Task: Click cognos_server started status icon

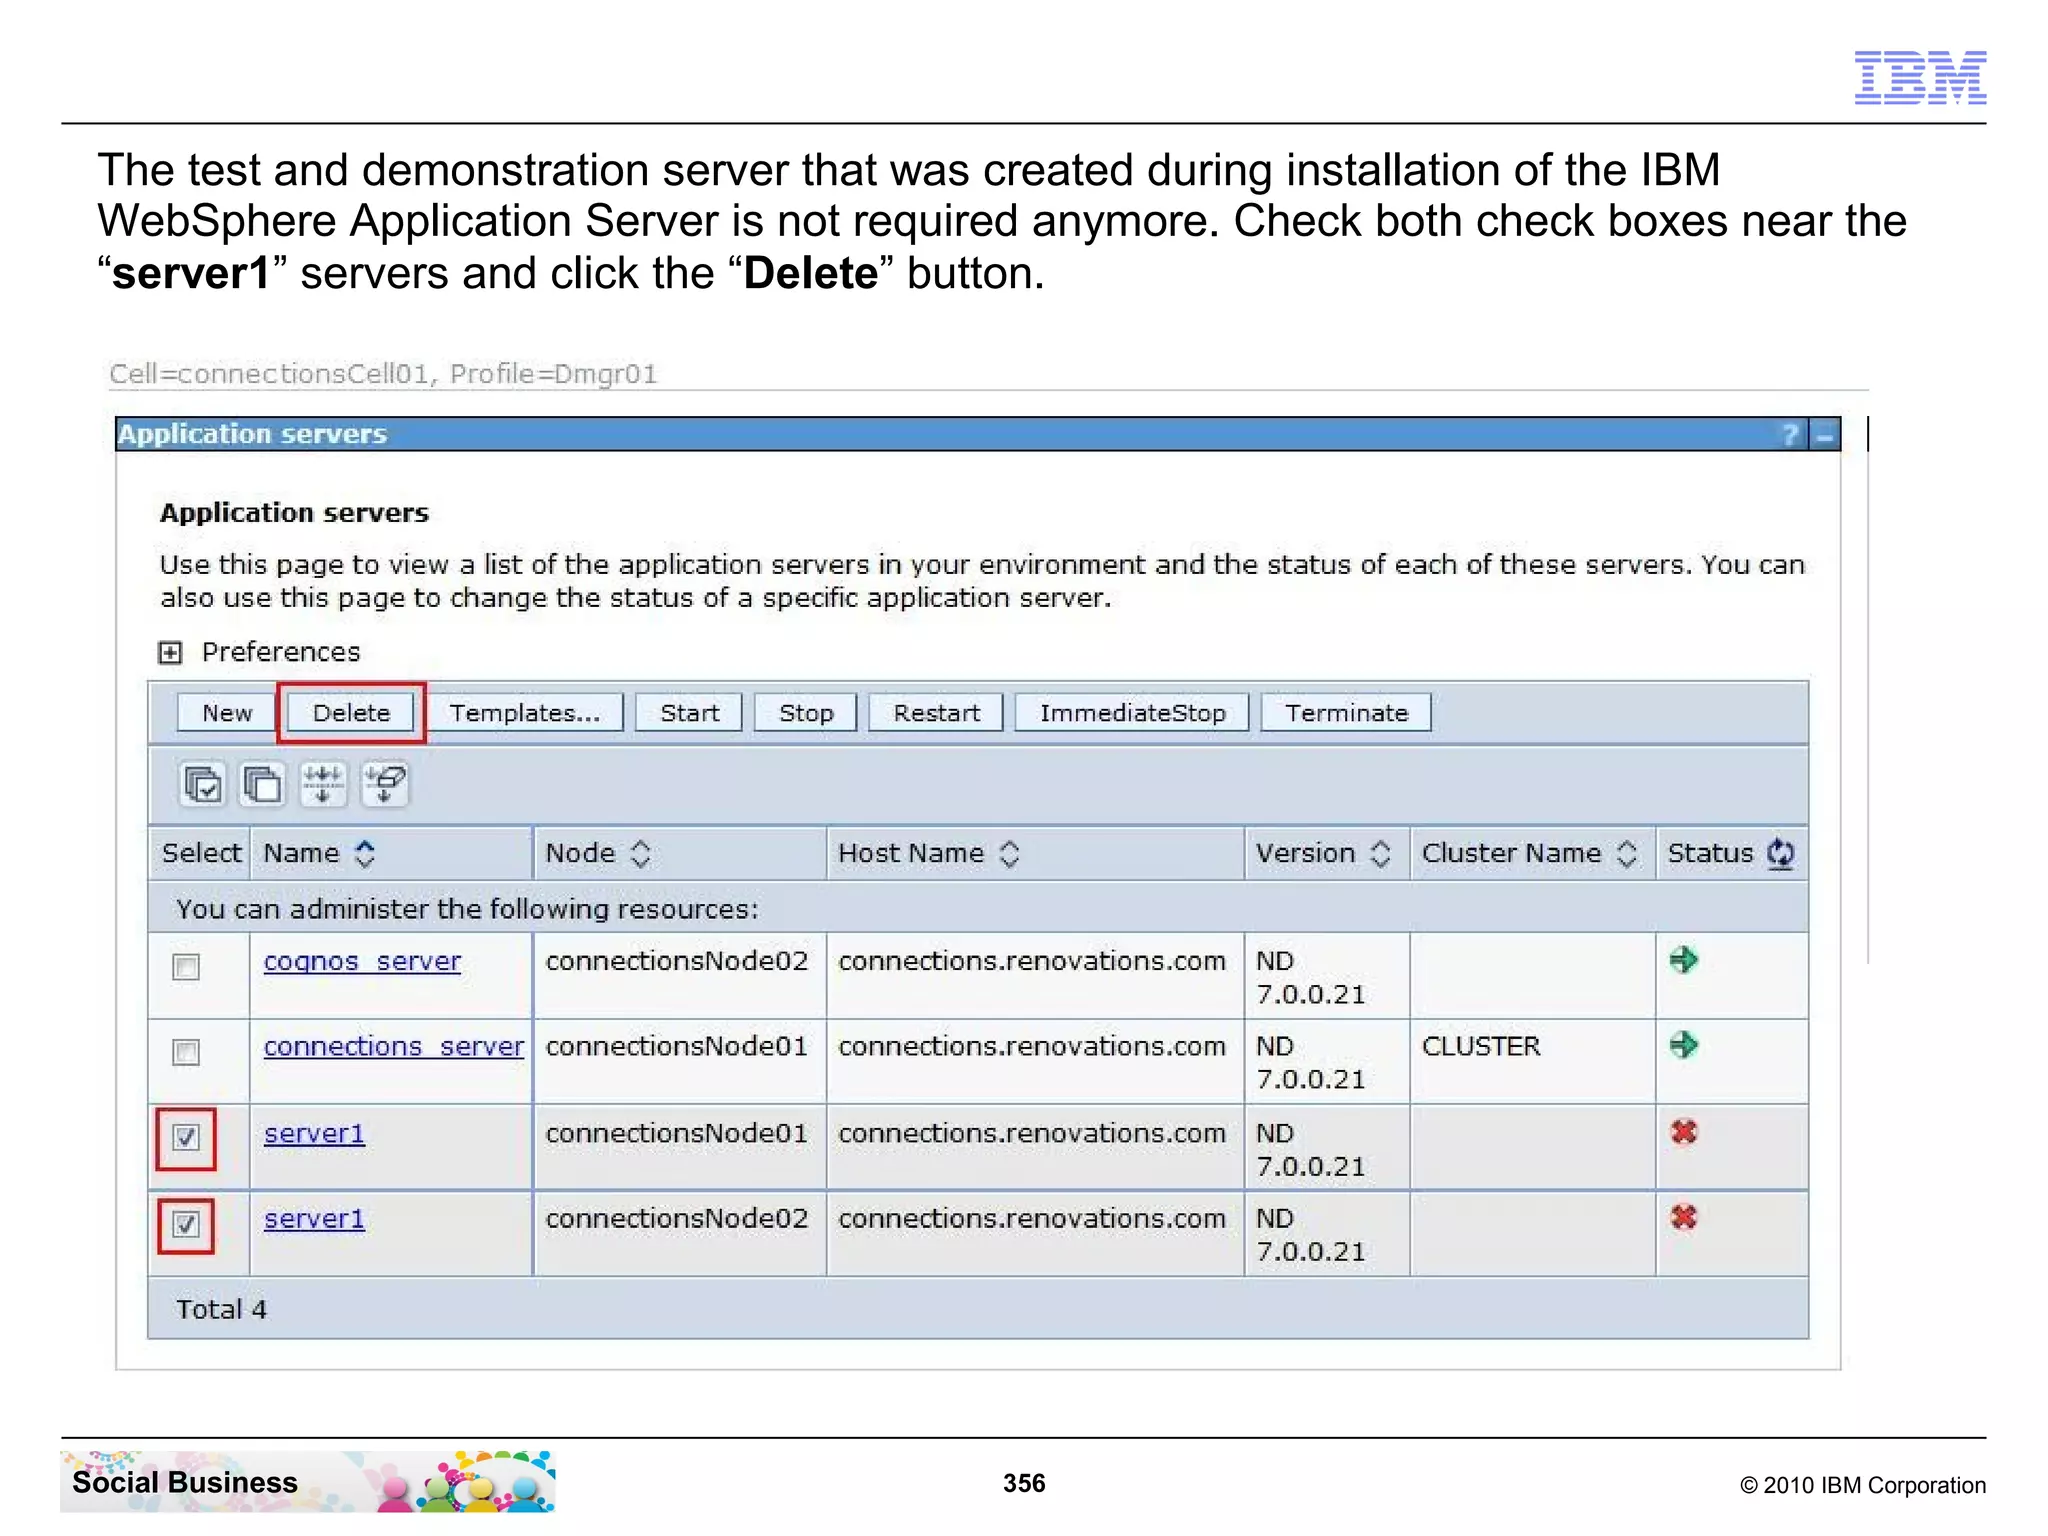Action: point(1684,961)
